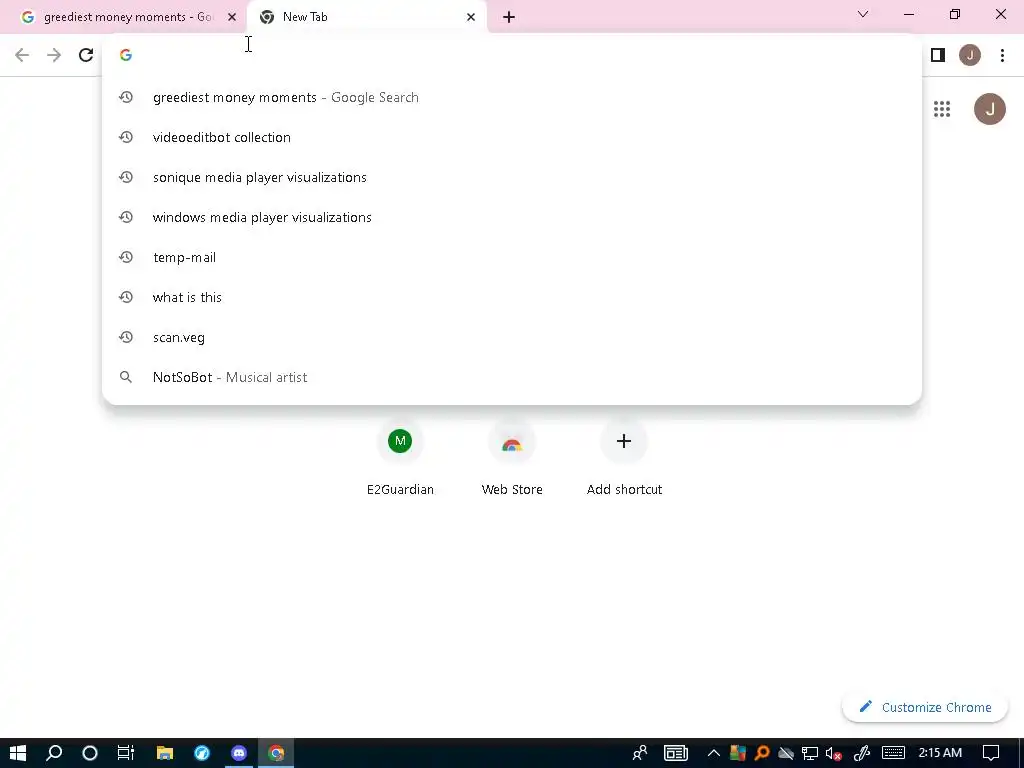The width and height of the screenshot is (1024, 768).
Task: Click Add shortcut
Action: [624, 457]
